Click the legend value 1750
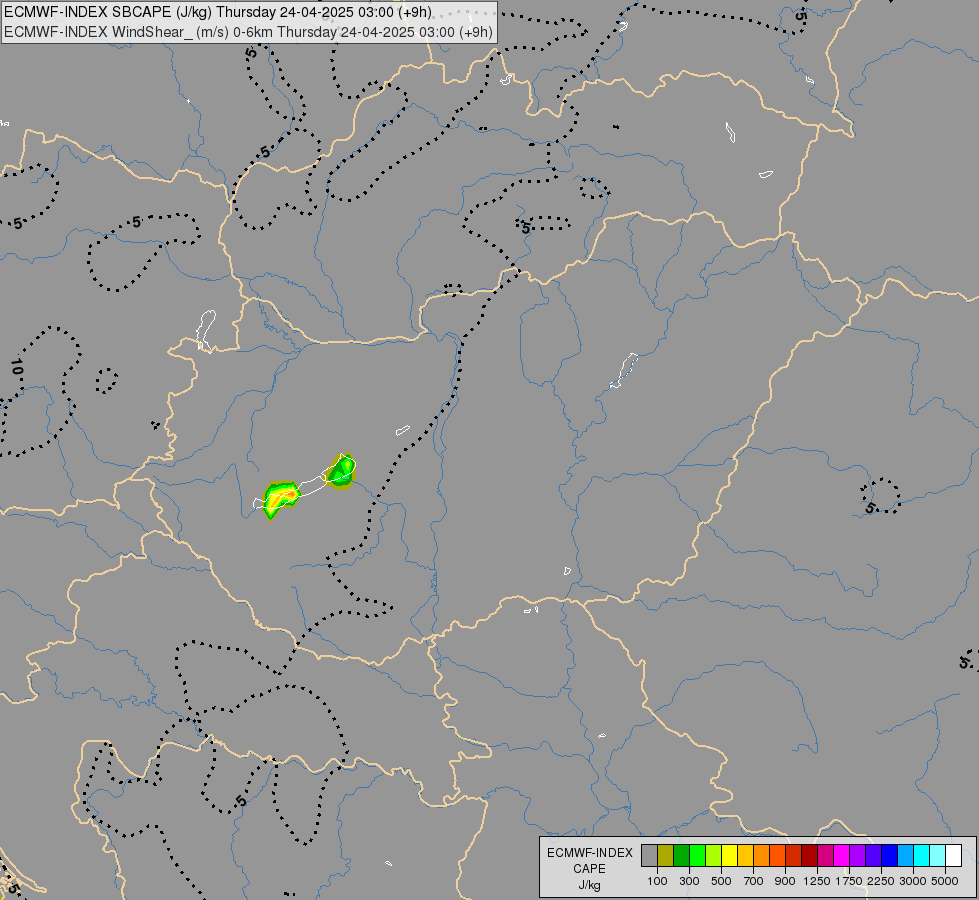 click(849, 881)
